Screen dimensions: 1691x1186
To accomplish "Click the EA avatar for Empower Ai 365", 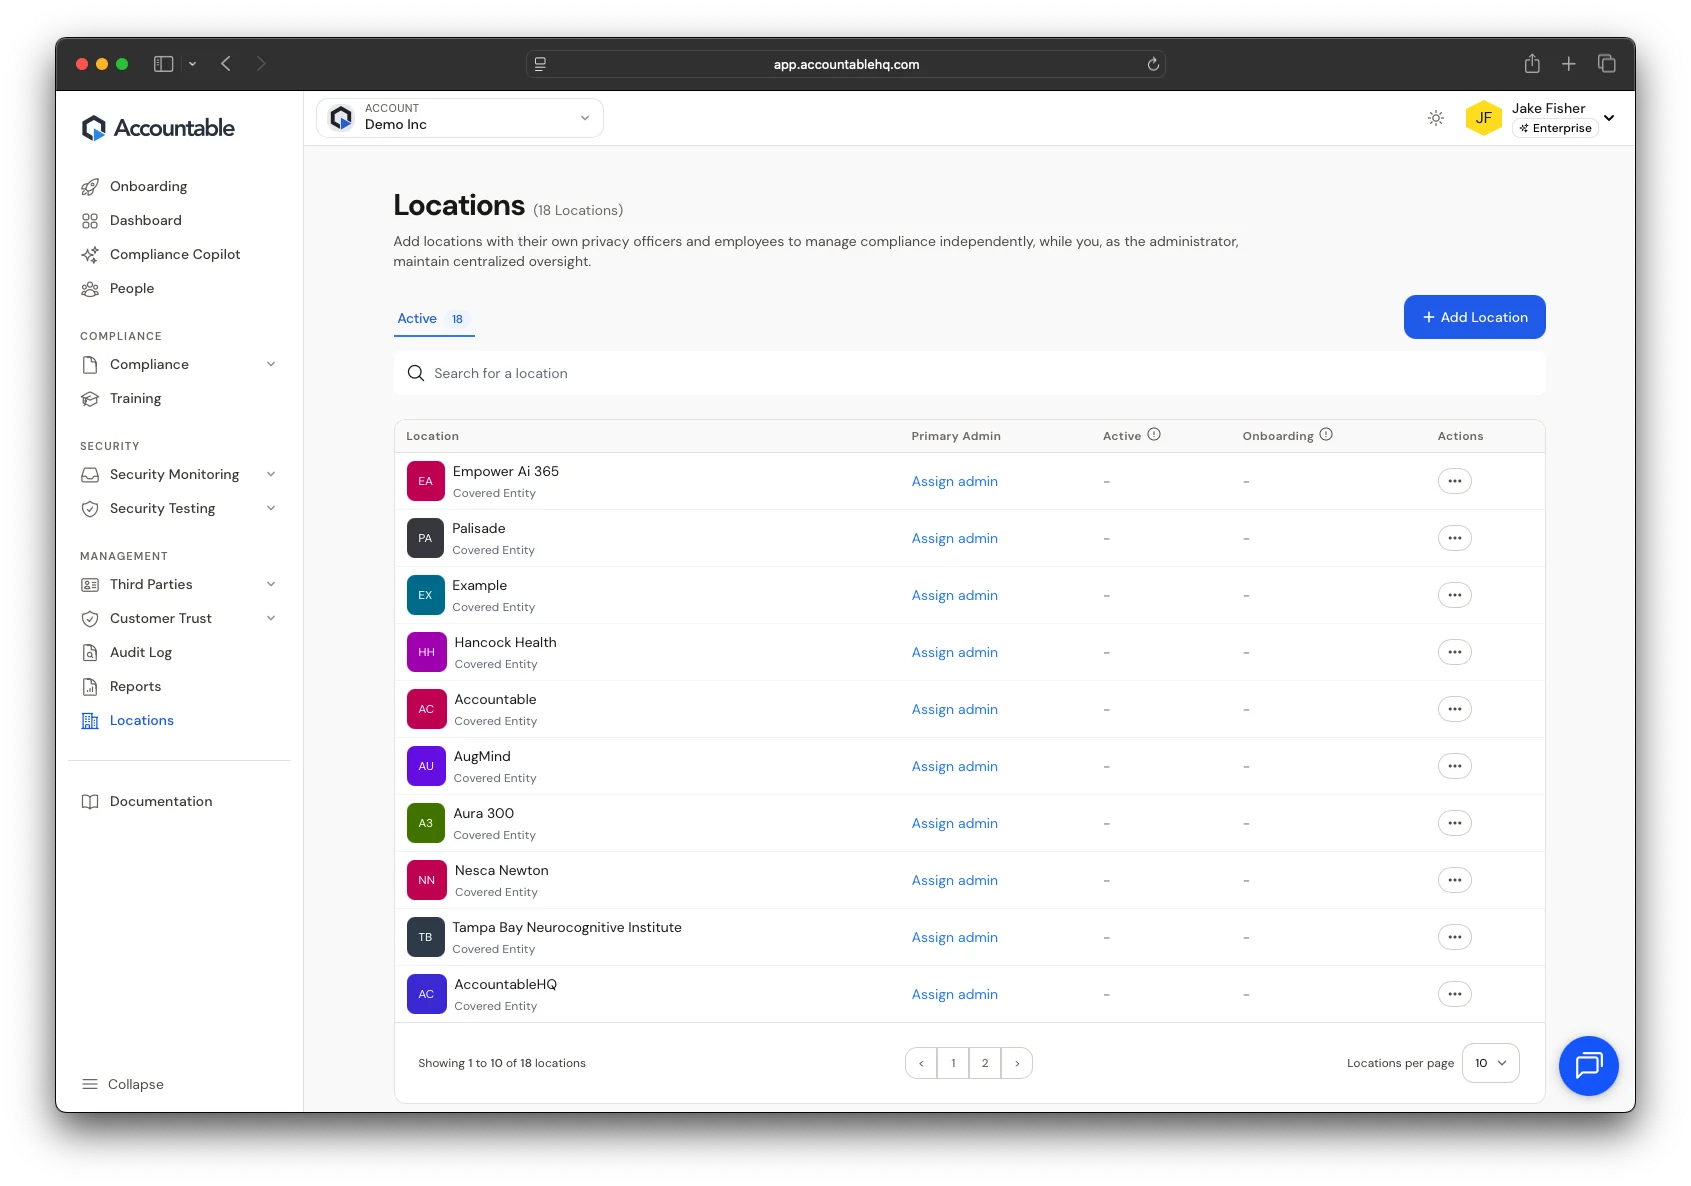I will point(425,482).
